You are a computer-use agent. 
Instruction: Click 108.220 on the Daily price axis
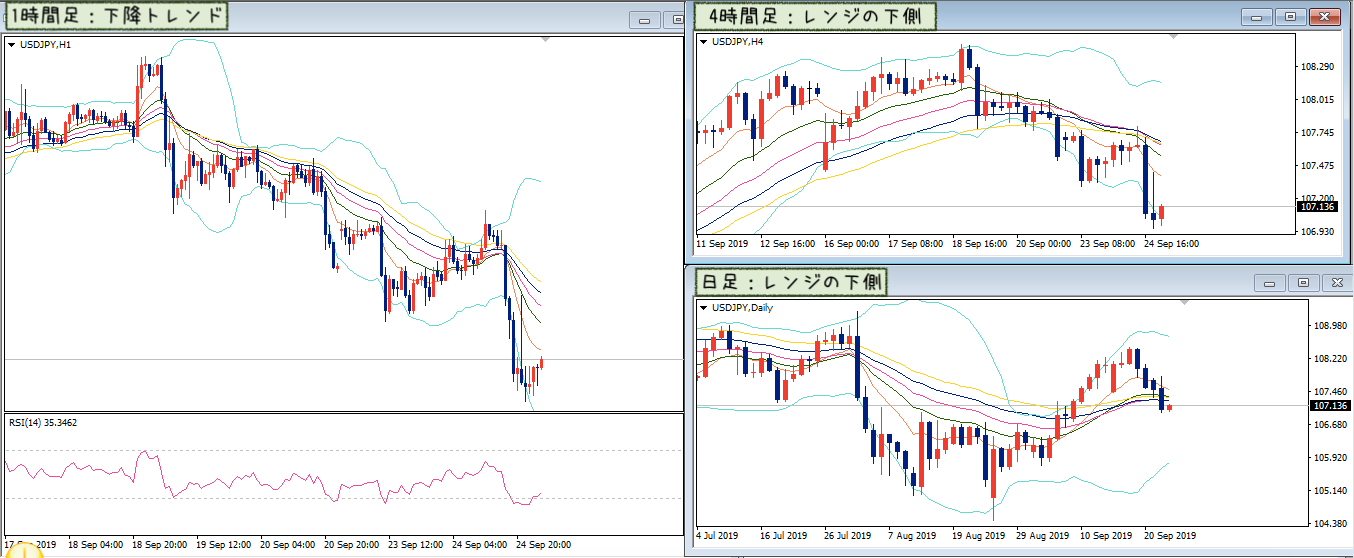pyautogui.click(x=1331, y=358)
